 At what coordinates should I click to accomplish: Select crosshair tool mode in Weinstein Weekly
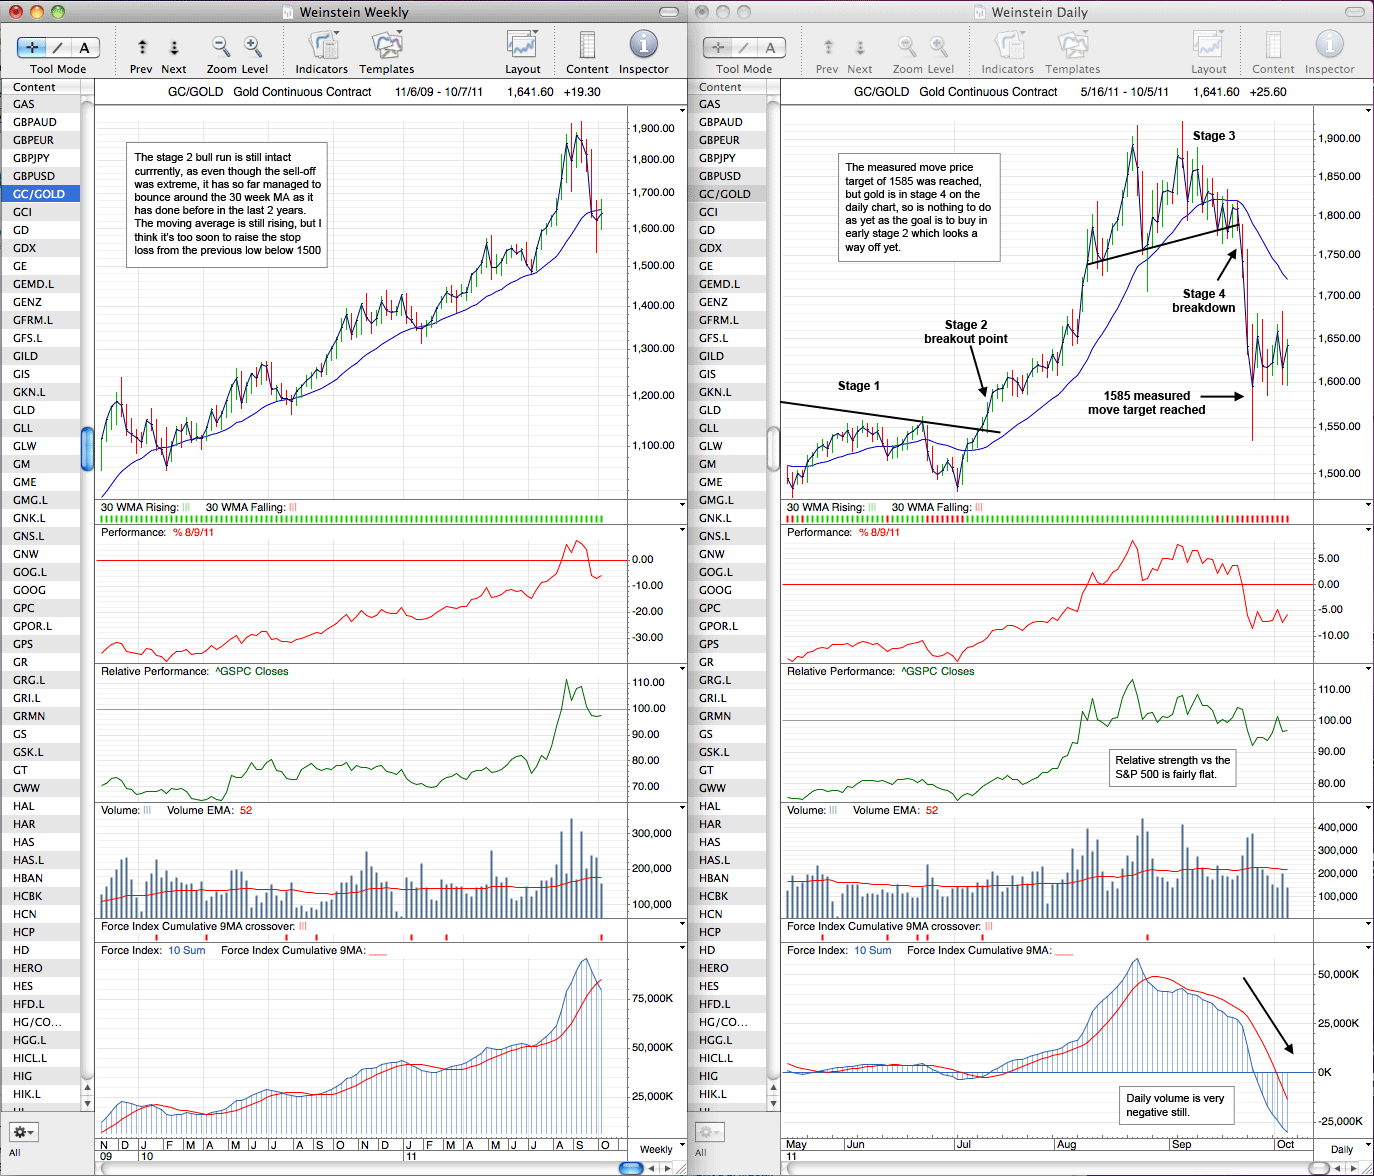[x=32, y=47]
